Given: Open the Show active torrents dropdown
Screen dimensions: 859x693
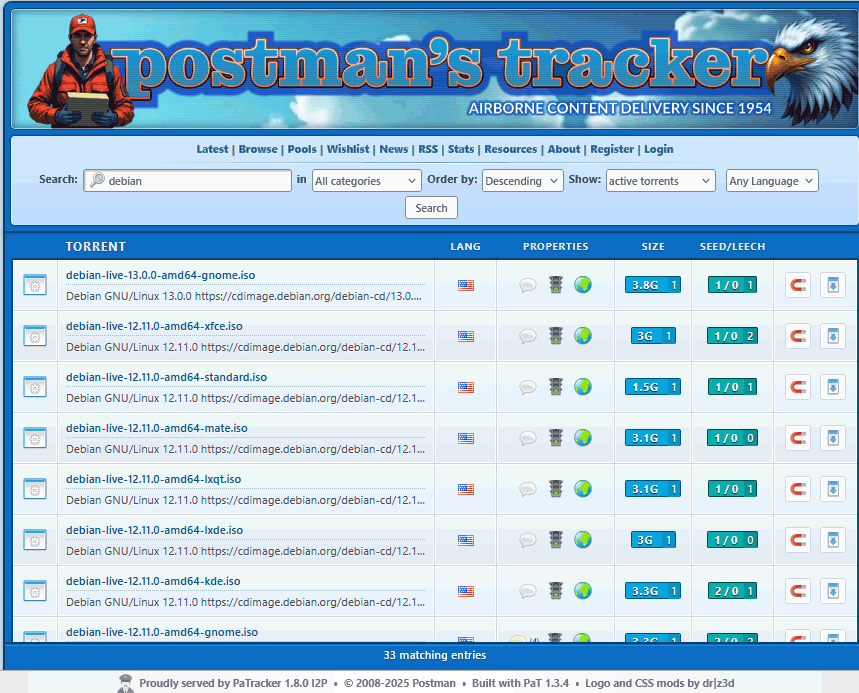Looking at the screenshot, I should (x=661, y=180).
